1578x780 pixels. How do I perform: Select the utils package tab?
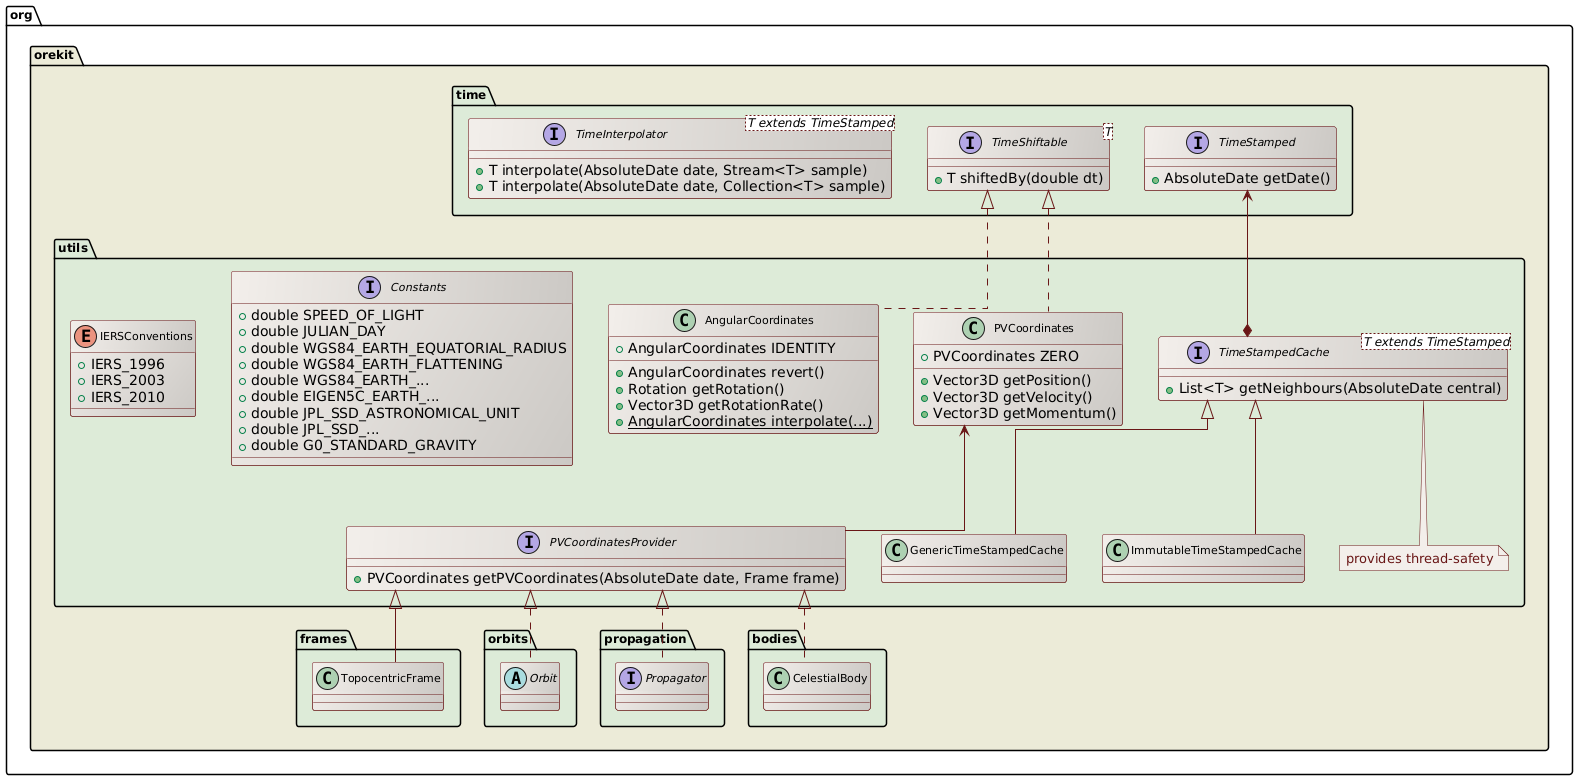(75, 248)
